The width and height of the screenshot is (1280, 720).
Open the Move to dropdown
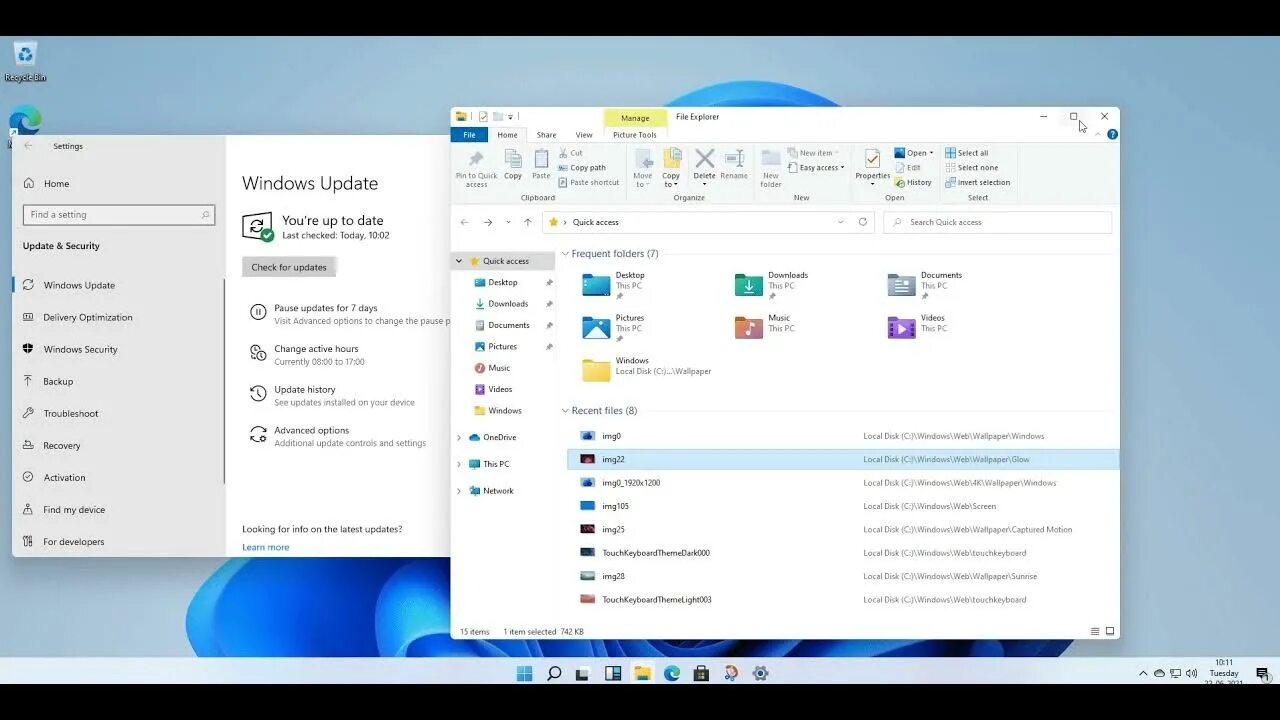pyautogui.click(x=643, y=185)
